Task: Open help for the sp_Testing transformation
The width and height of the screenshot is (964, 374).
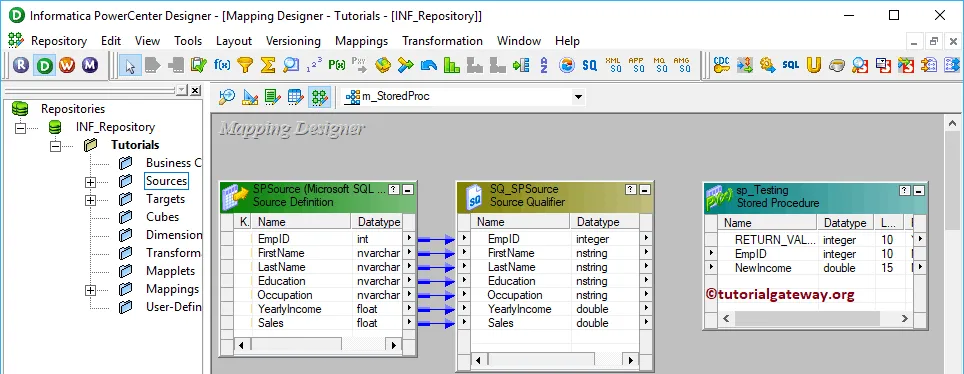Action: (x=905, y=191)
